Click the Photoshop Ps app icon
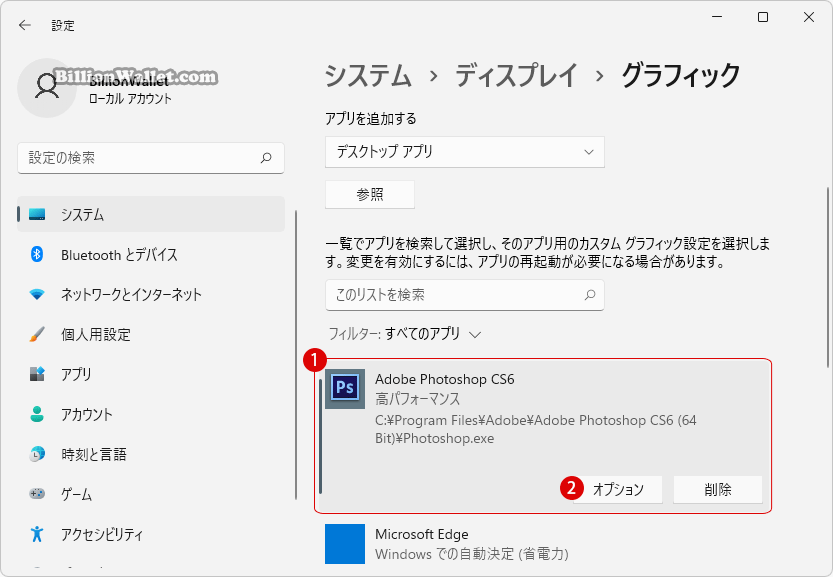 coord(345,389)
